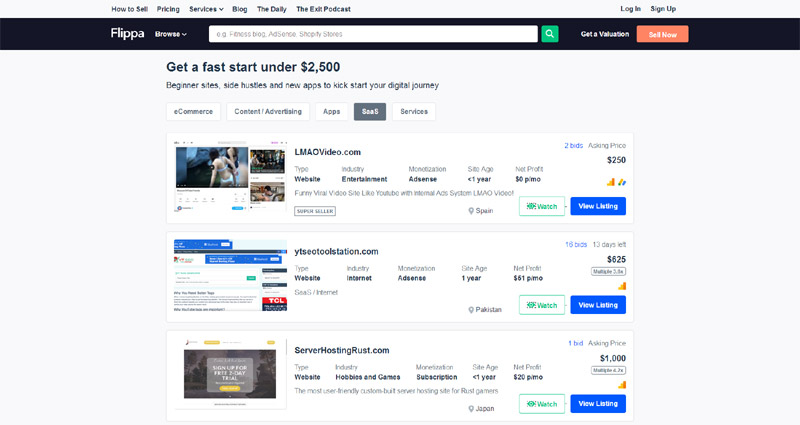The image size is (800, 425).
Task: Click the 1 bid link
Action: pos(576,343)
